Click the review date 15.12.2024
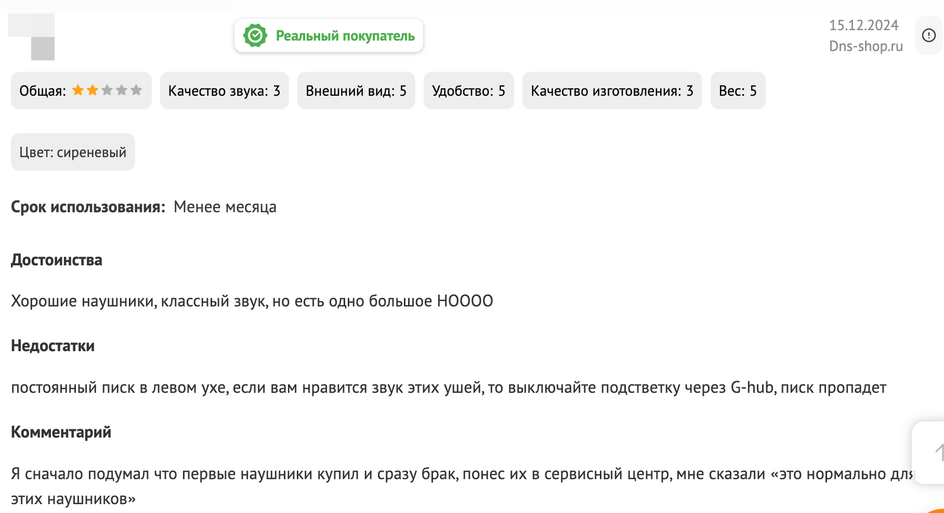 pos(863,25)
